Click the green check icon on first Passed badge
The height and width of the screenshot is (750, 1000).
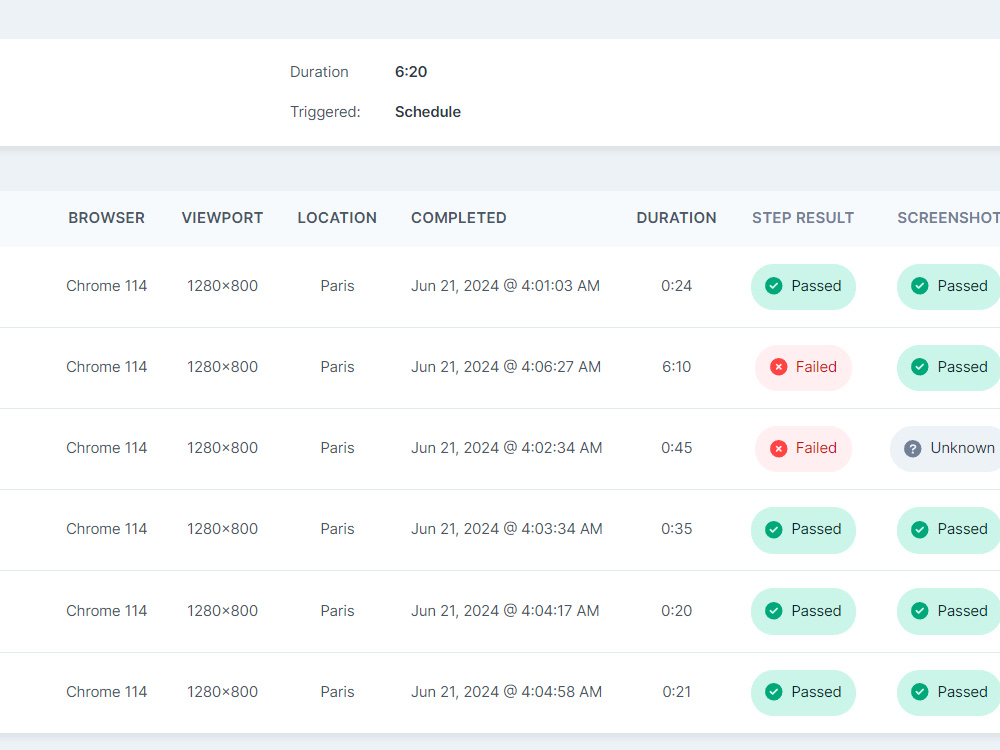click(x=773, y=286)
